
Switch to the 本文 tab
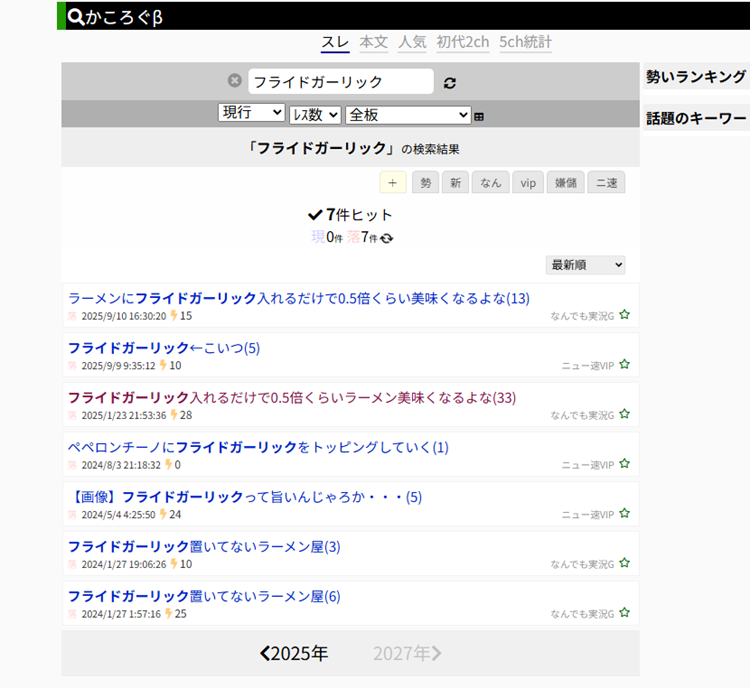pyautogui.click(x=373, y=42)
